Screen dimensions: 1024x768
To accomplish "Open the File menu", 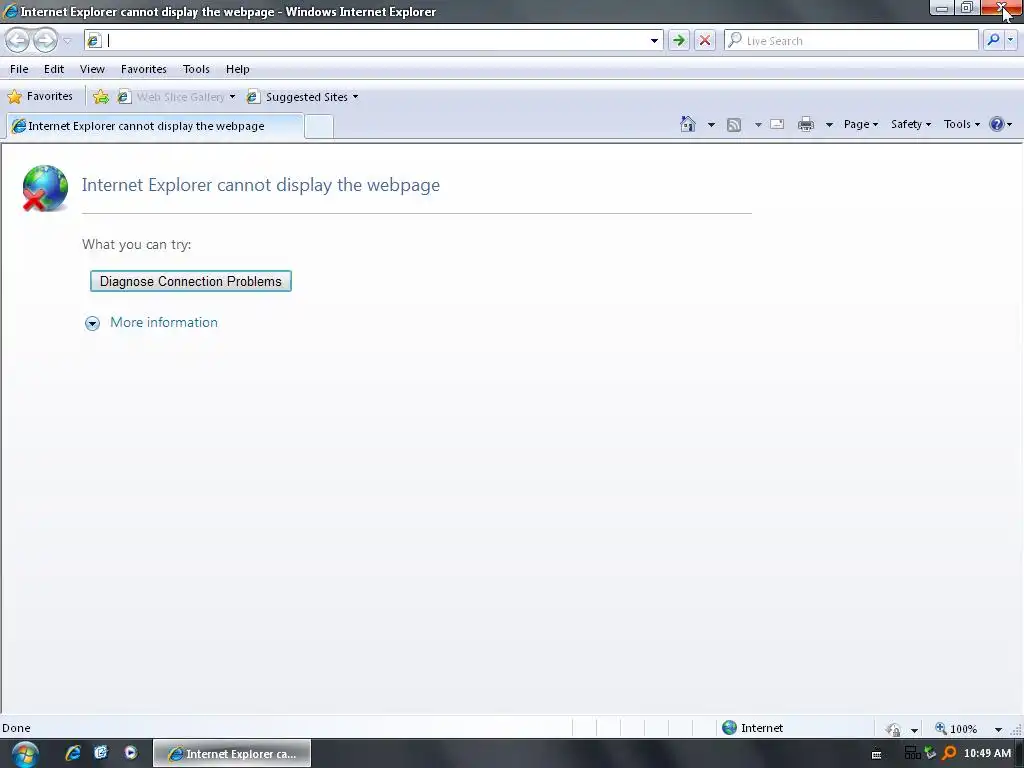I will pos(19,69).
